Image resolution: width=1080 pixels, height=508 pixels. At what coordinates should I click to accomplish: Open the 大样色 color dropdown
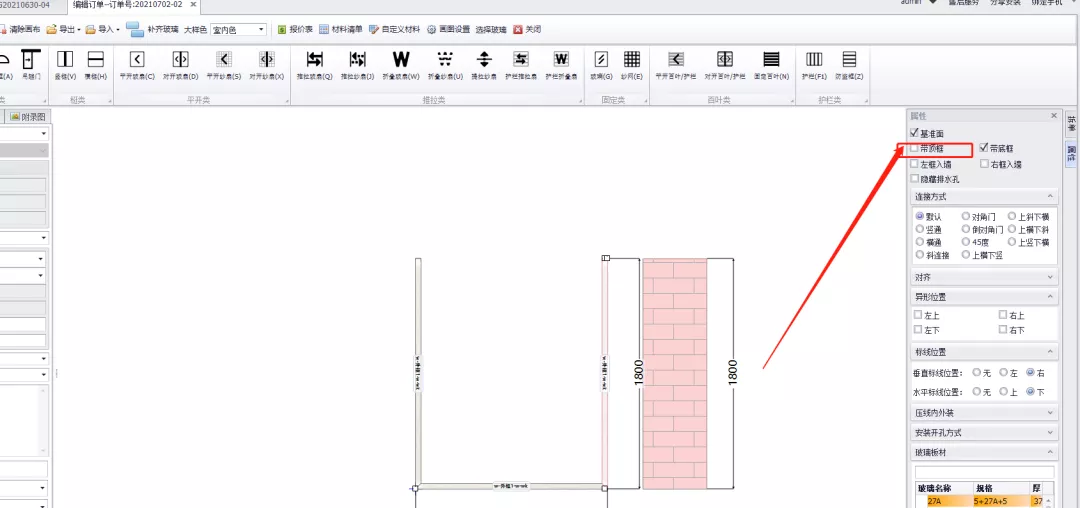click(238, 30)
